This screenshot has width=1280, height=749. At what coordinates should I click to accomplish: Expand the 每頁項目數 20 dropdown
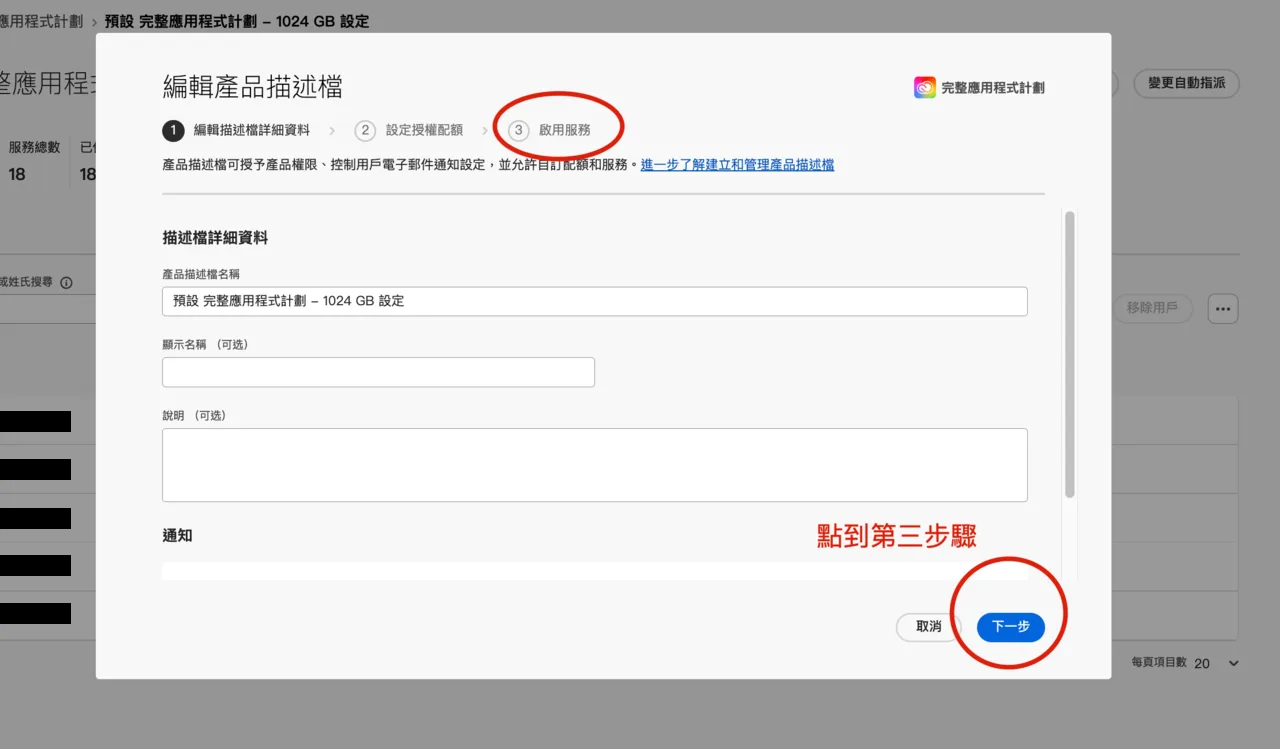pos(1216,663)
